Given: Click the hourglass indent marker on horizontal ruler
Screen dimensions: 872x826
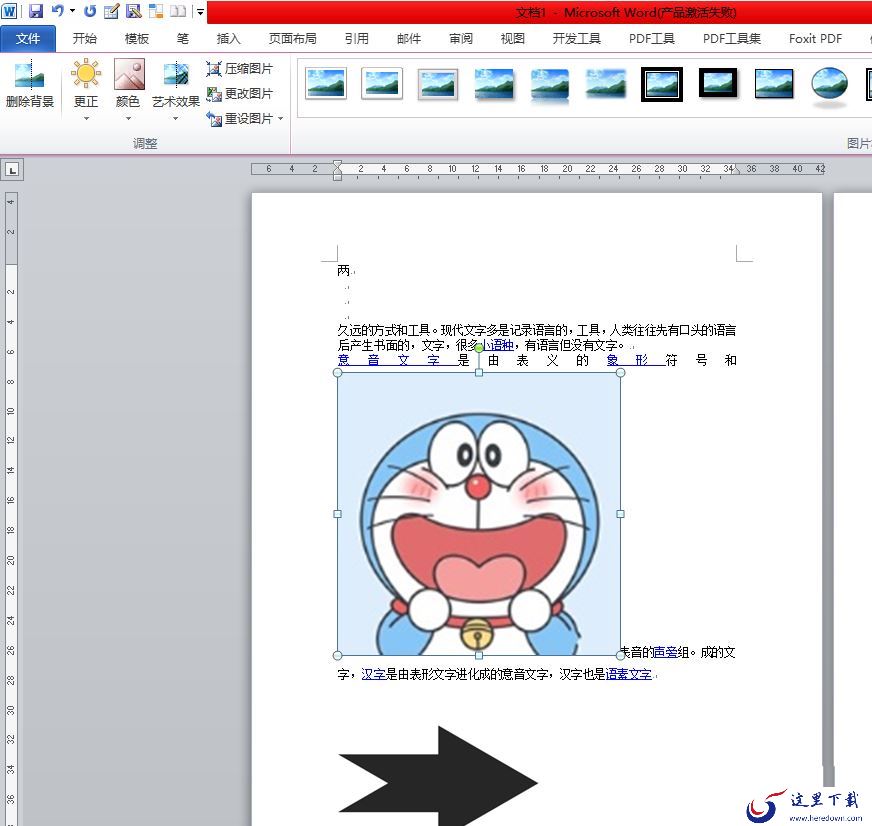Looking at the screenshot, I should [338, 170].
